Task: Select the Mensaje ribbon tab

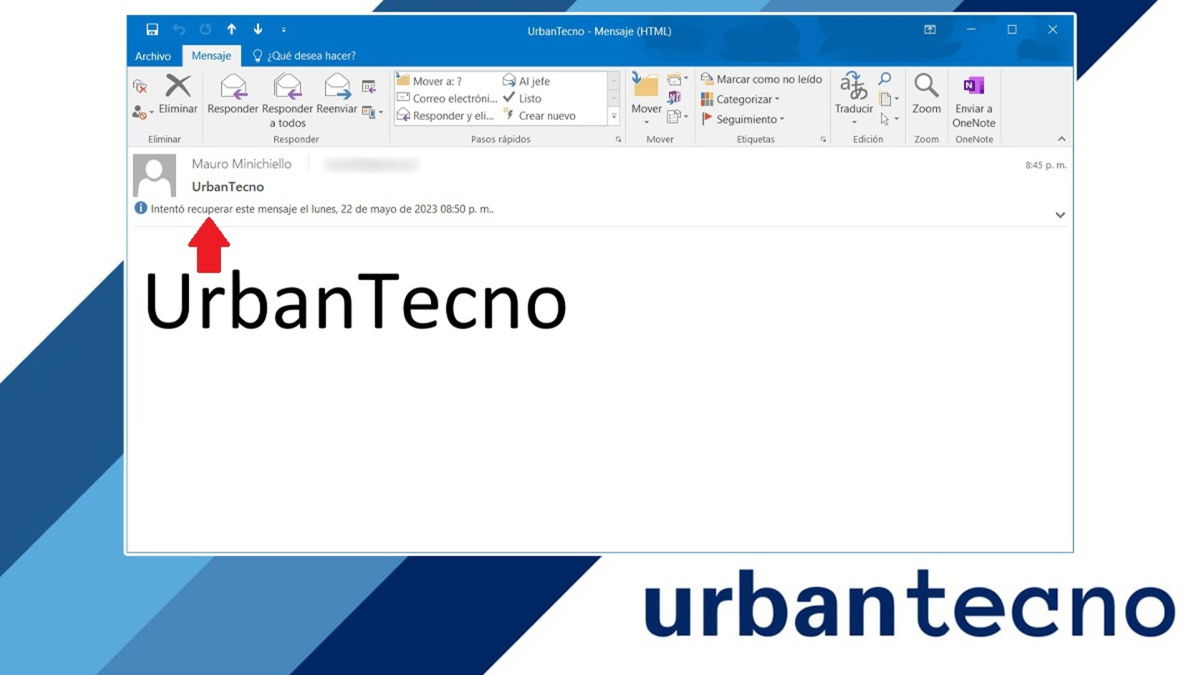Action: 211,56
